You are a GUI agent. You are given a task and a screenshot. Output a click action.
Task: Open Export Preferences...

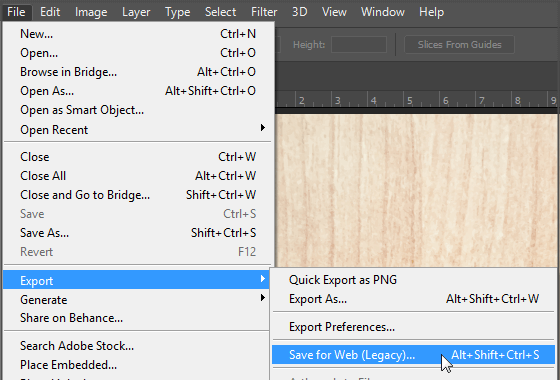coord(414,327)
